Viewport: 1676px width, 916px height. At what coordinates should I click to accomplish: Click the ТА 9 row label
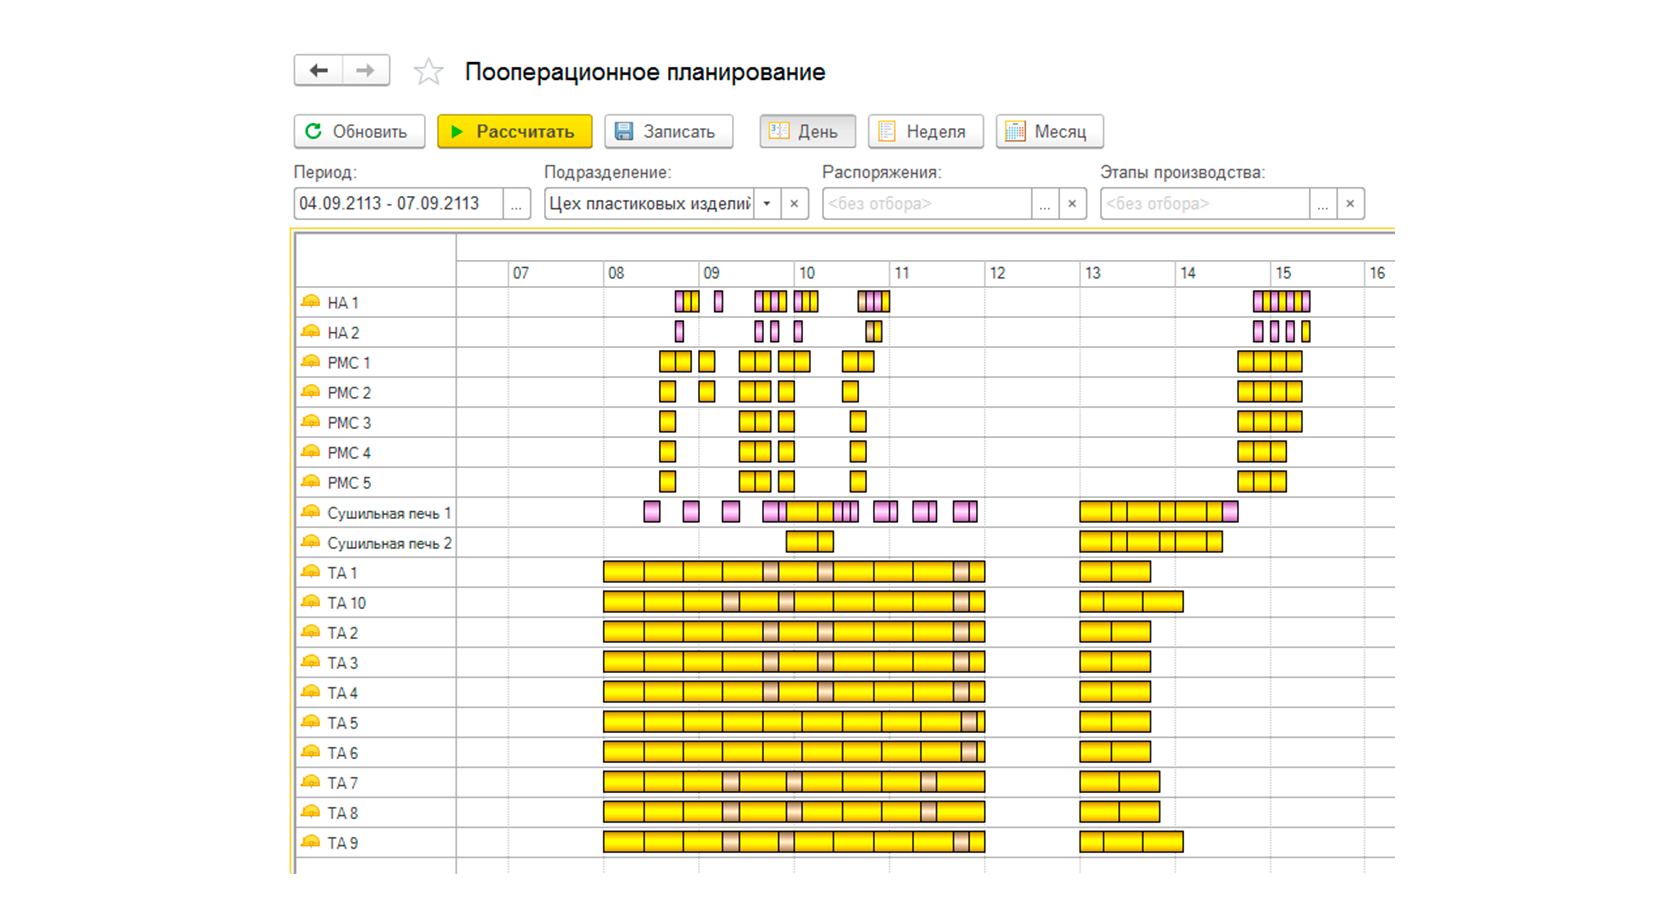click(x=343, y=843)
